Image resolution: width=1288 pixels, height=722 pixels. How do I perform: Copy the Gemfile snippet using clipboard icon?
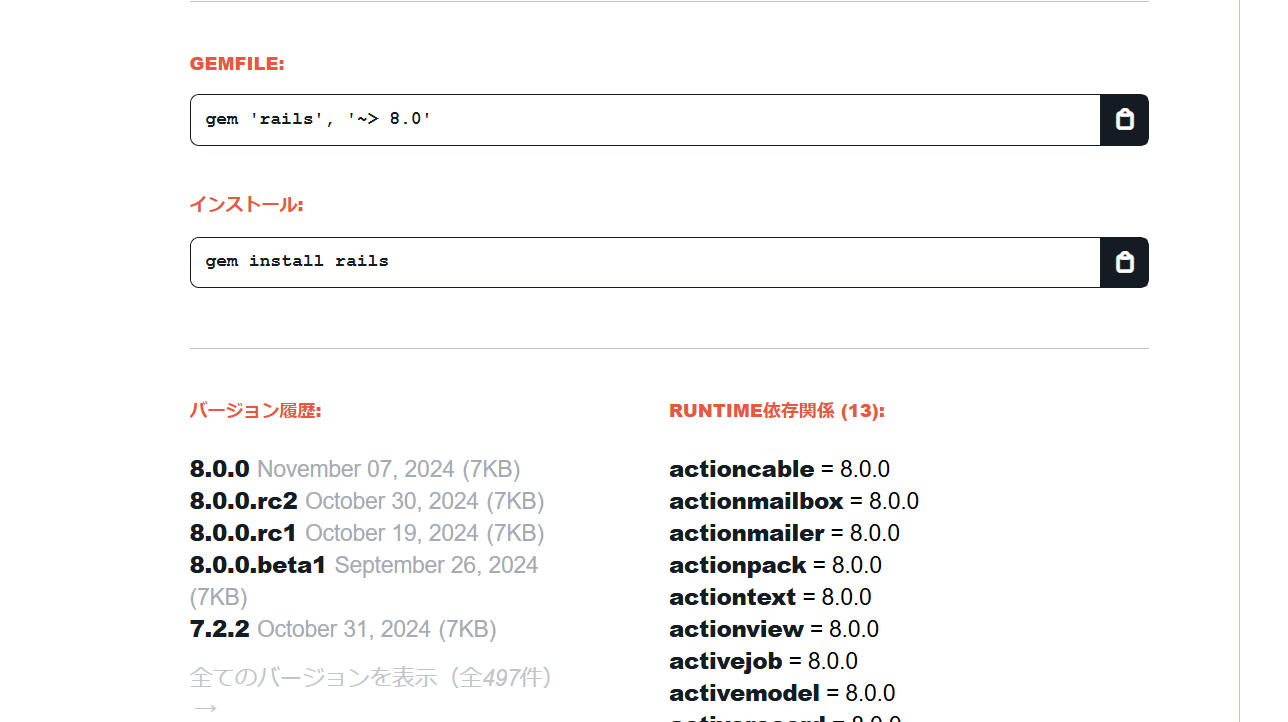1124,119
